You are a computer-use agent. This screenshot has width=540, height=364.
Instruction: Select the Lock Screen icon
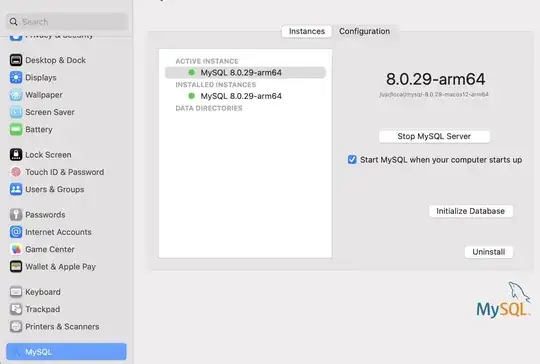pos(16,155)
